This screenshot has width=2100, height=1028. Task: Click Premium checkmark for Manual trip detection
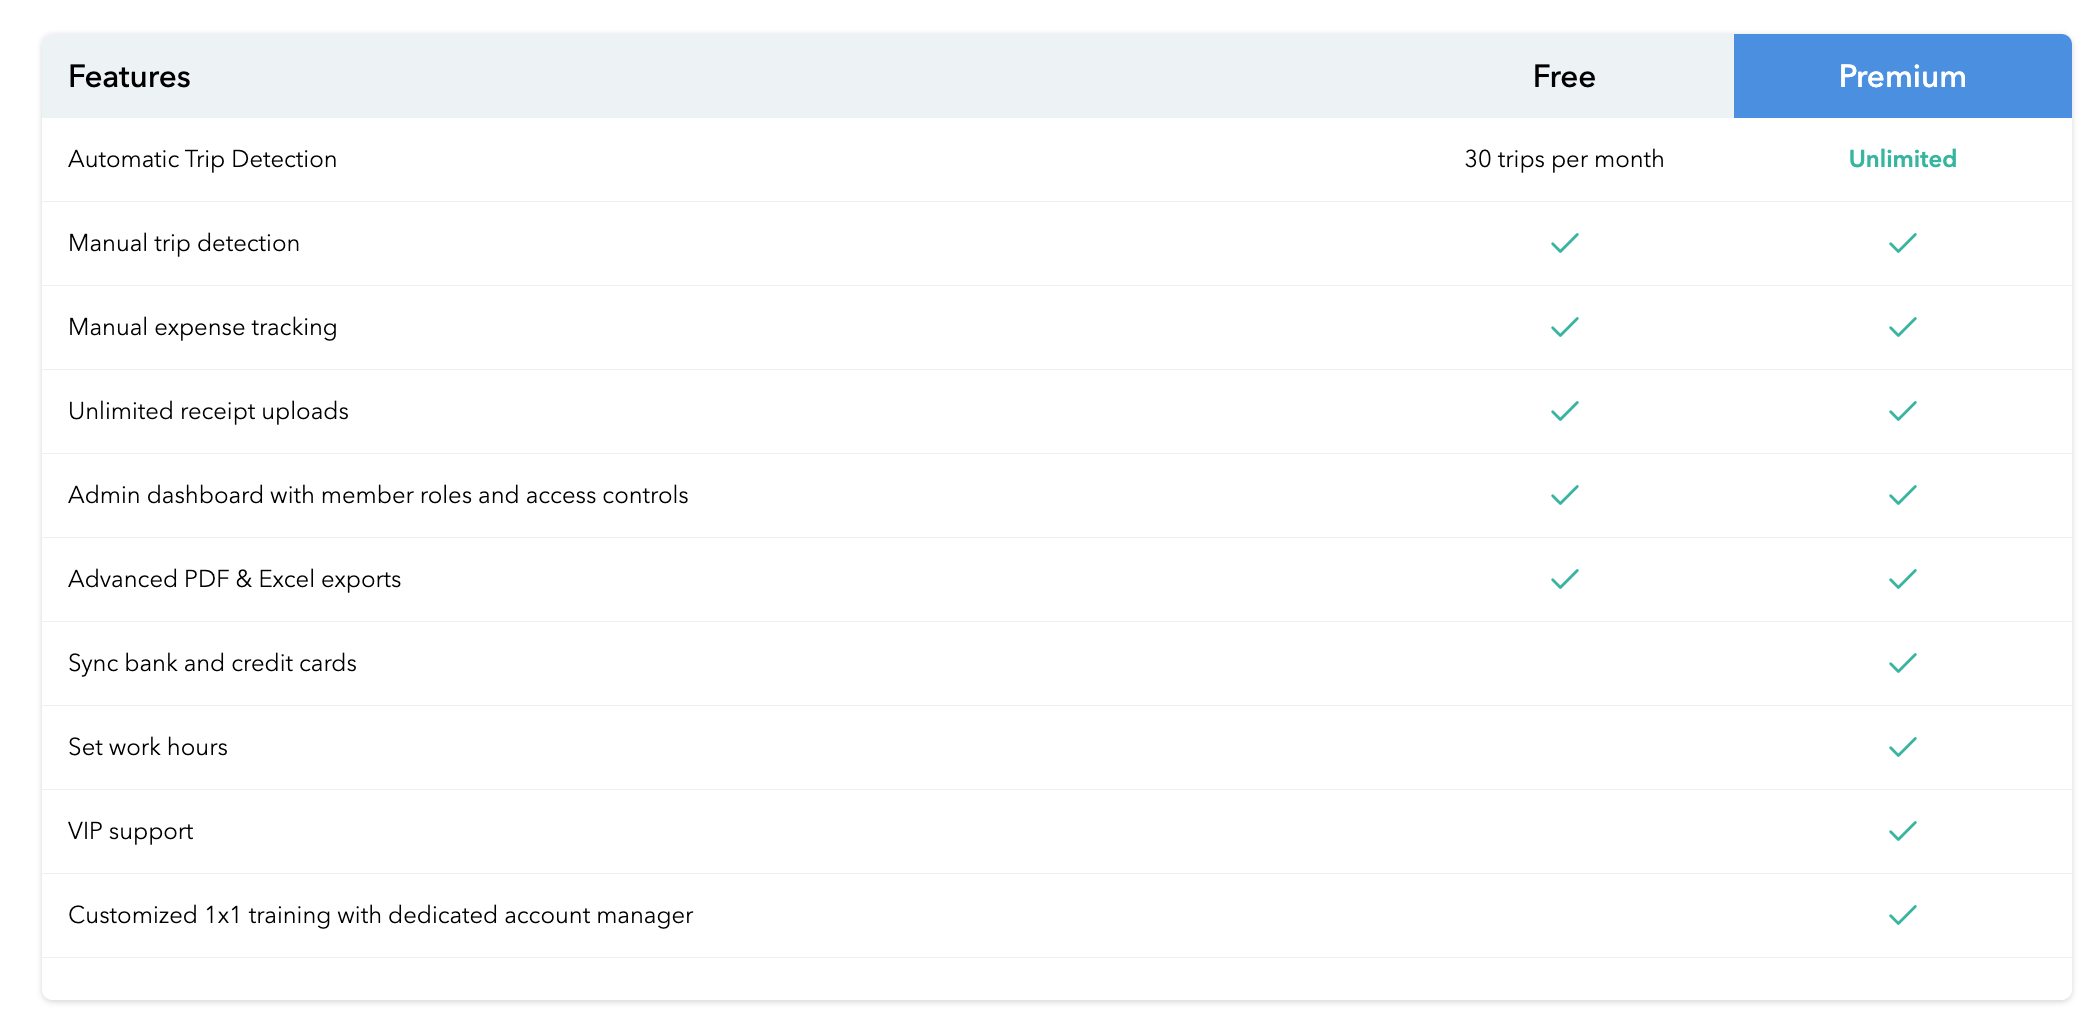(1902, 243)
